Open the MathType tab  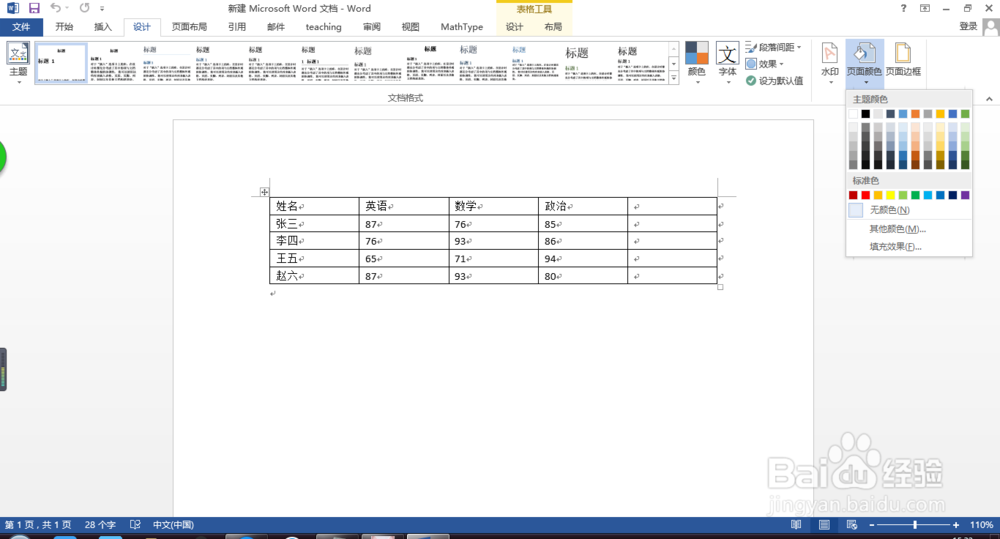(462, 27)
